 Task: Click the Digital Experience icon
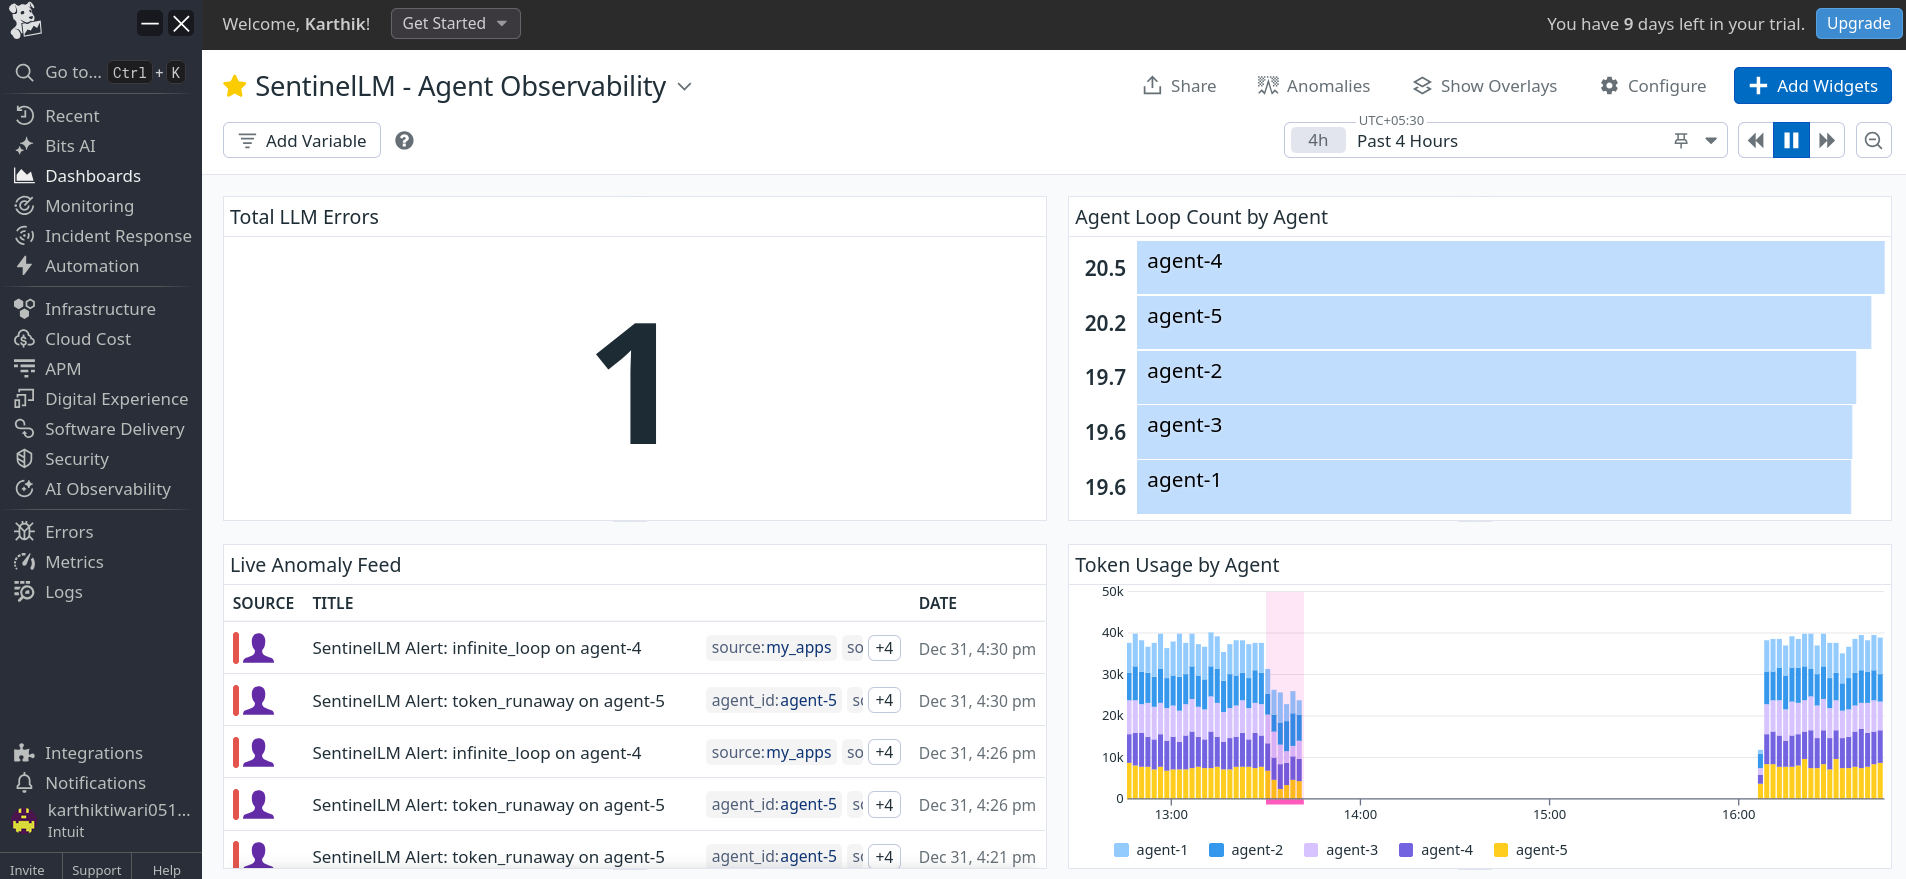click(24, 399)
